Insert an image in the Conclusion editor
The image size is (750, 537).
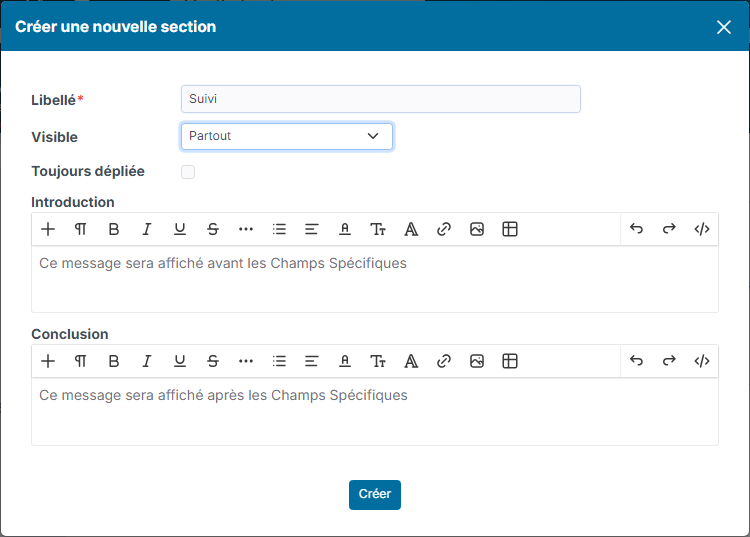[x=477, y=361]
